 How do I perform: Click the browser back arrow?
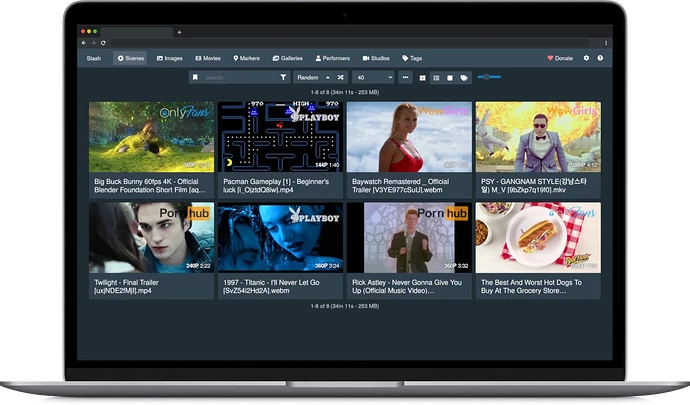click(x=84, y=43)
